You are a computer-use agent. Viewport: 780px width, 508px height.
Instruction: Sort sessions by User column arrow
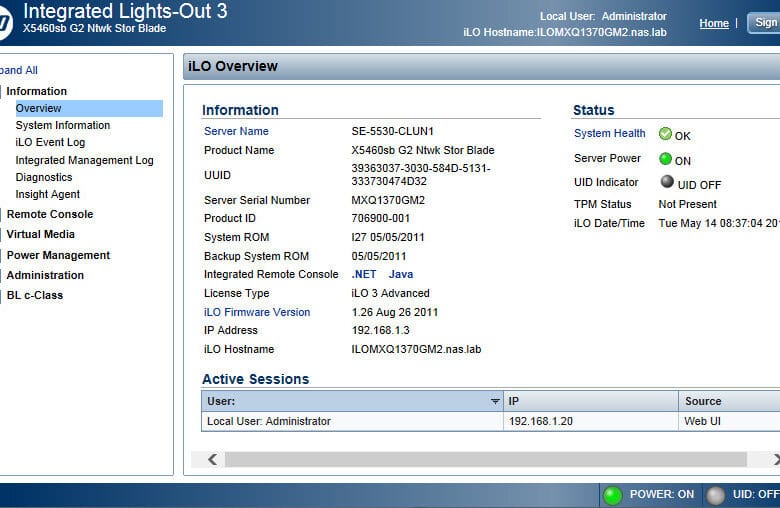click(x=495, y=401)
